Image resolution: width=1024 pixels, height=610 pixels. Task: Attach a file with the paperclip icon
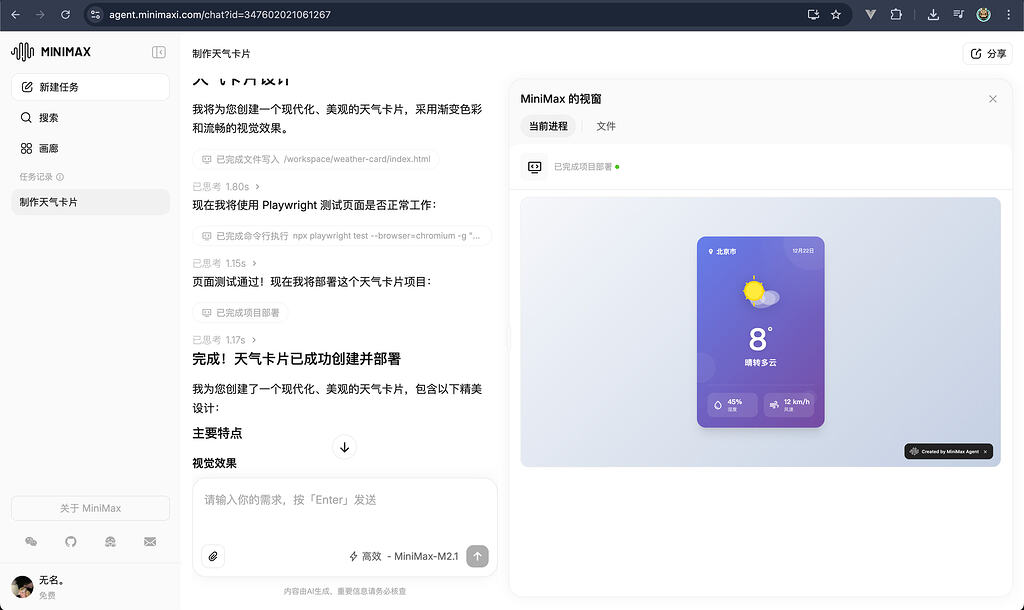pos(213,556)
